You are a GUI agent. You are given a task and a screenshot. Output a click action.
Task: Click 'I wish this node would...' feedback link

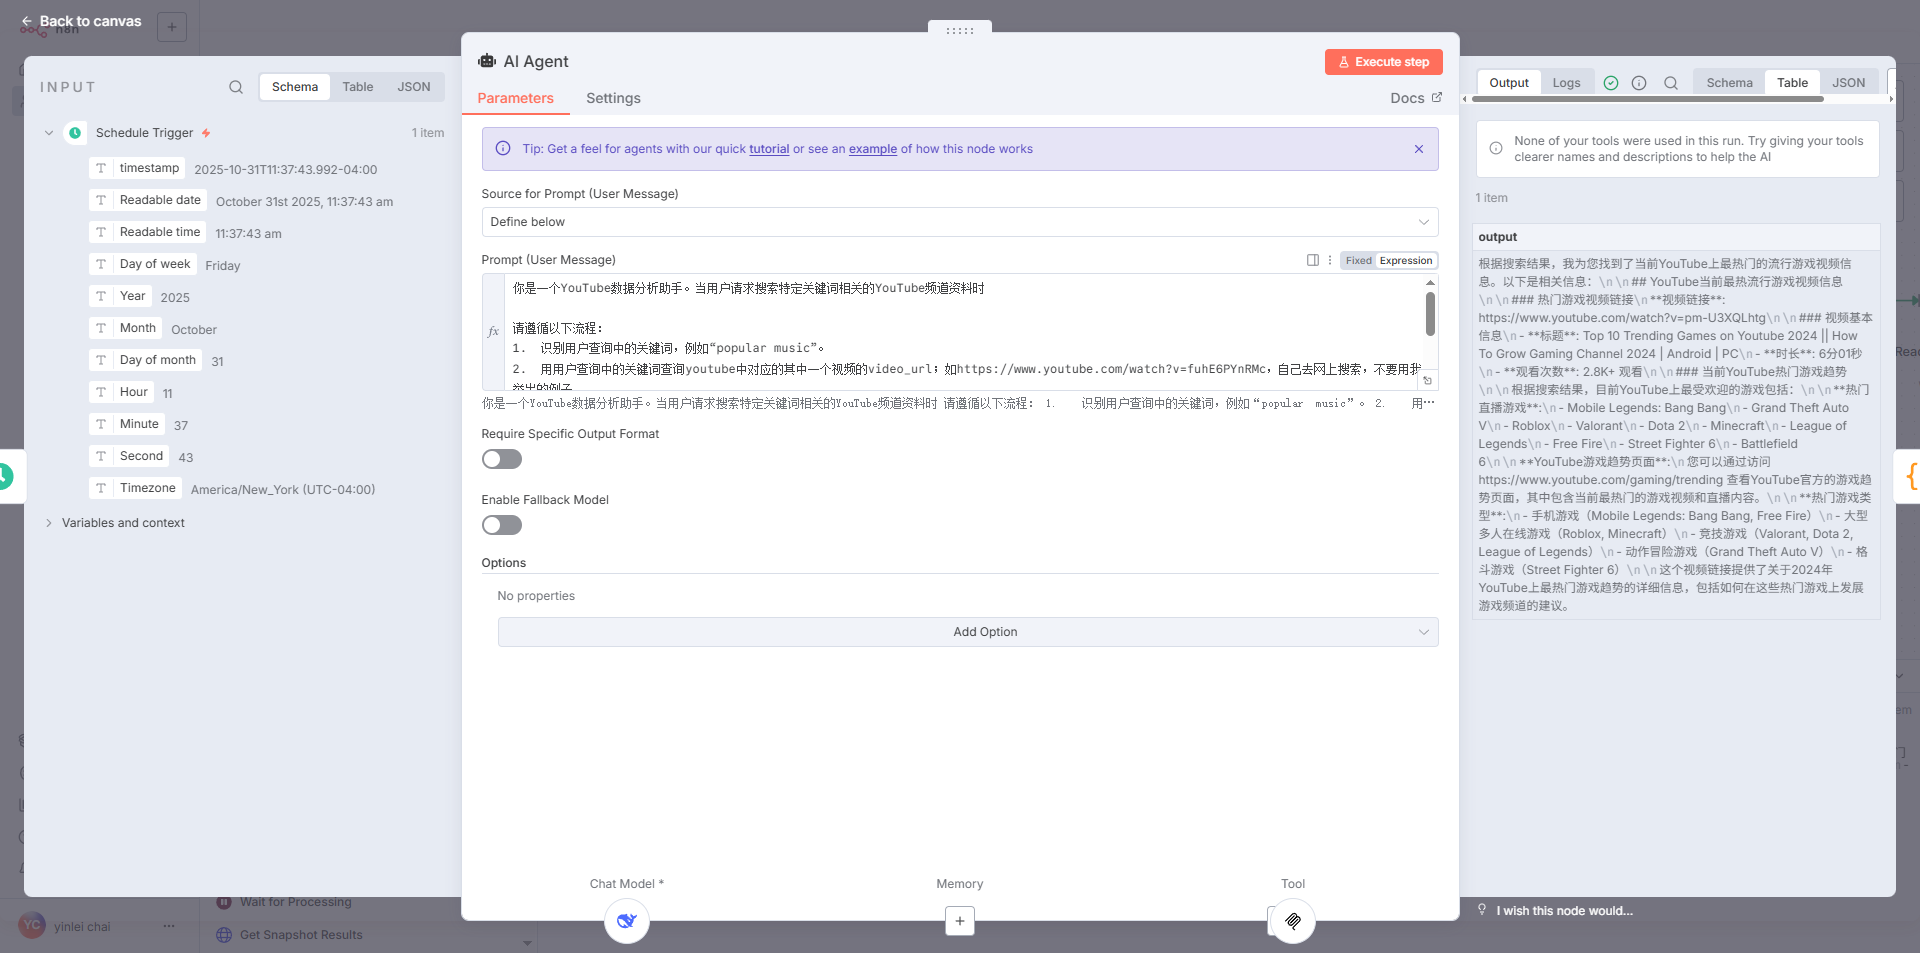pos(1564,911)
